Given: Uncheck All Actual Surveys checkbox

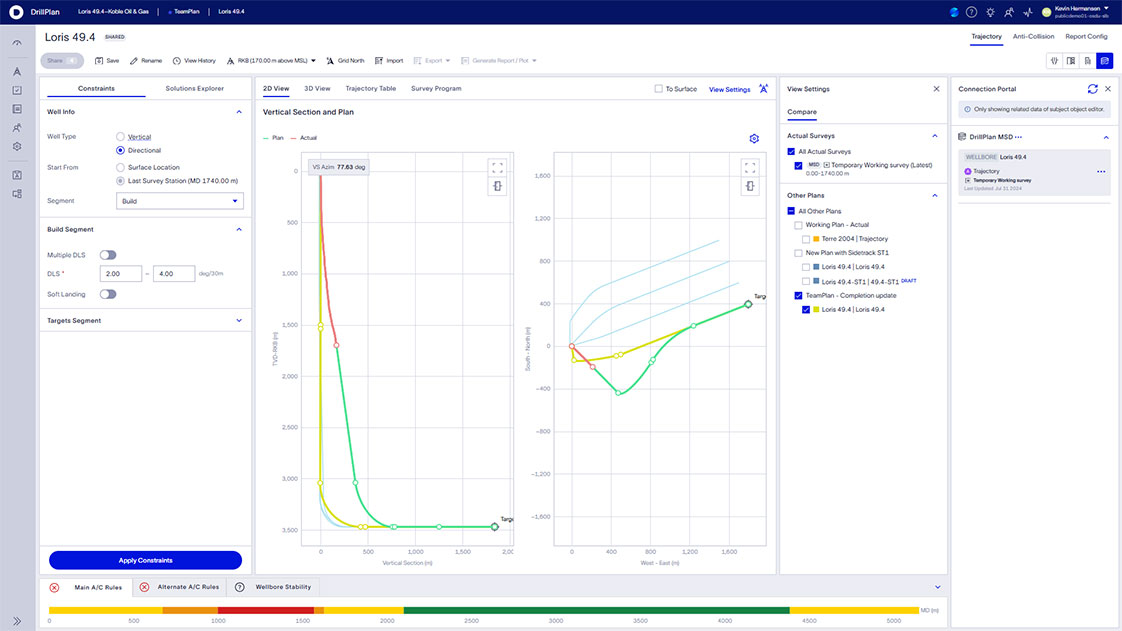Looking at the screenshot, I should 791,152.
